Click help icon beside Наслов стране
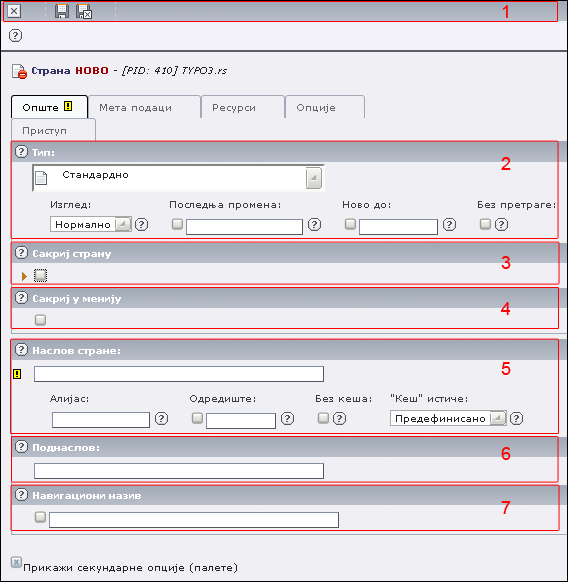Image resolution: width=568 pixels, height=582 pixels. pyautogui.click(x=21, y=350)
